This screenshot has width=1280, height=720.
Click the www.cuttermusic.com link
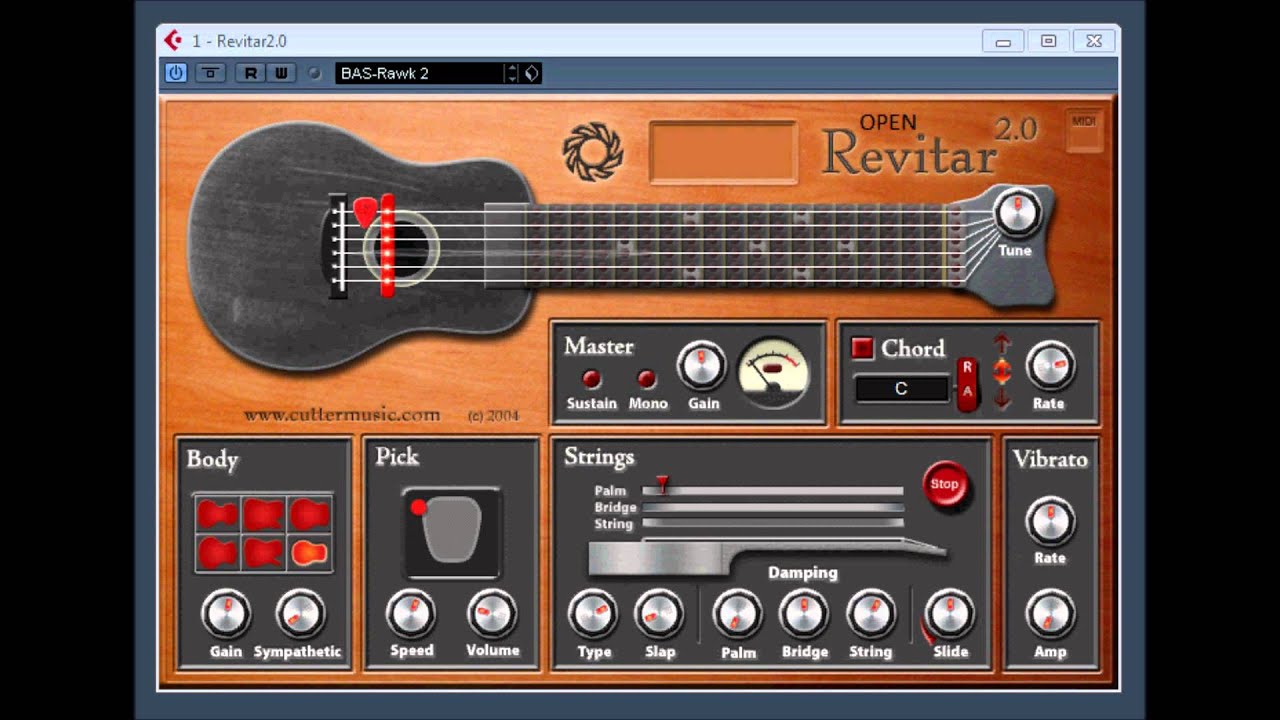click(342, 414)
